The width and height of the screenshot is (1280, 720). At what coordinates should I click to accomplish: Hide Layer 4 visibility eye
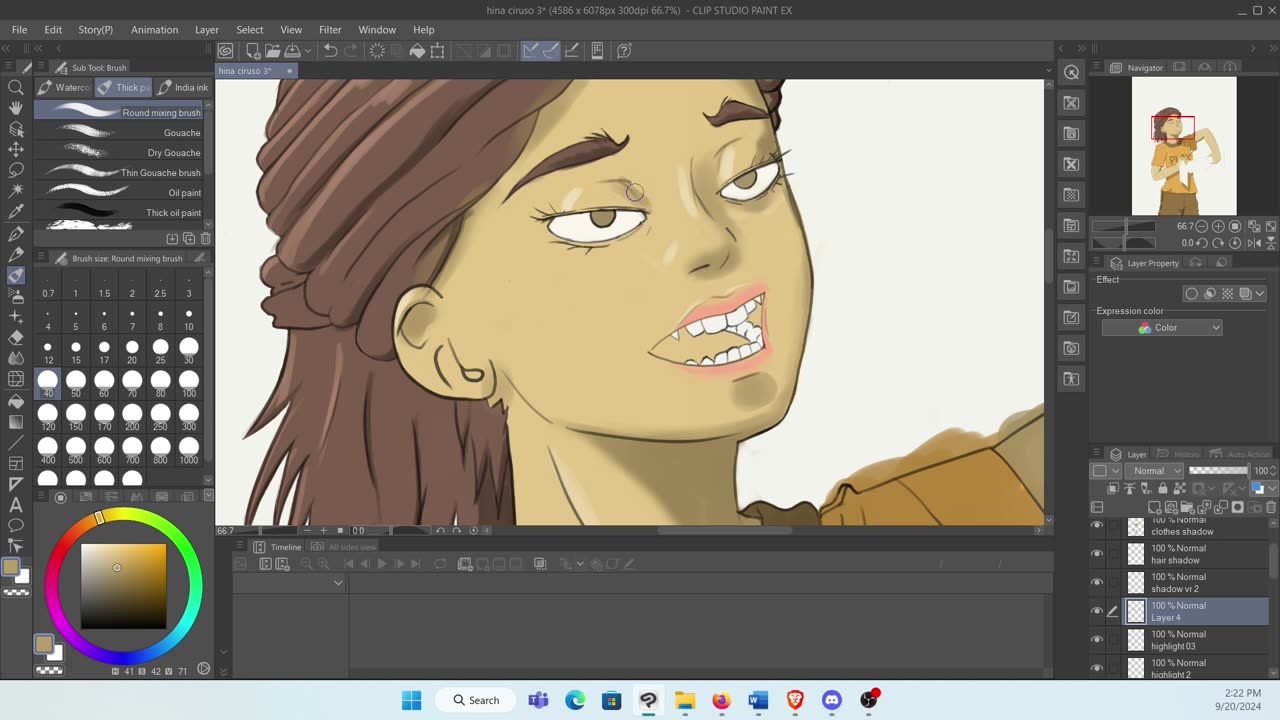click(1097, 611)
